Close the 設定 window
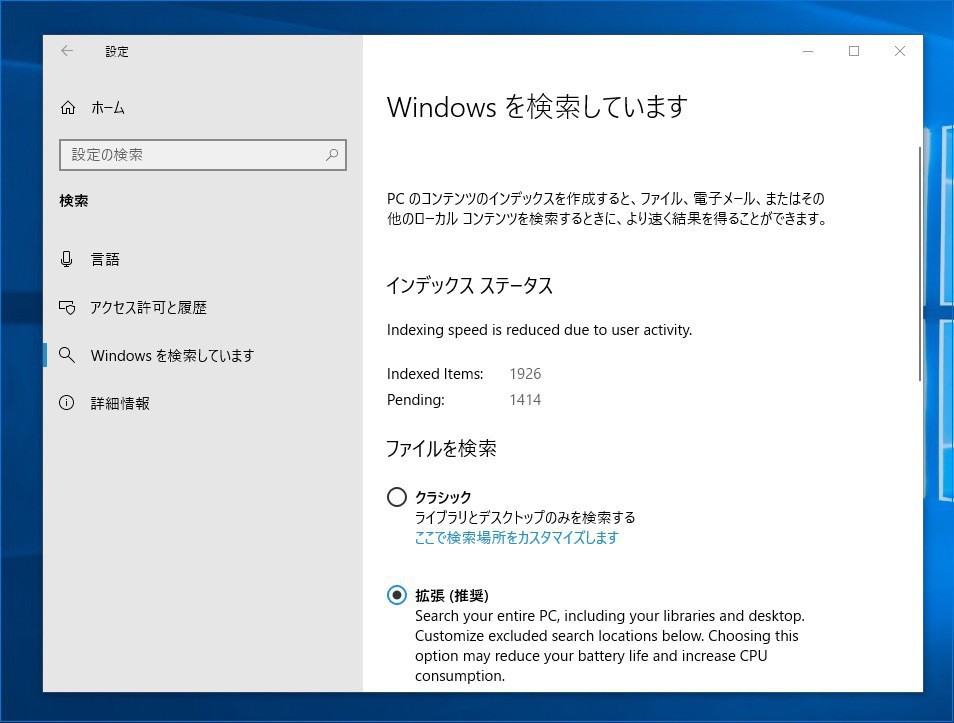 pos(900,51)
